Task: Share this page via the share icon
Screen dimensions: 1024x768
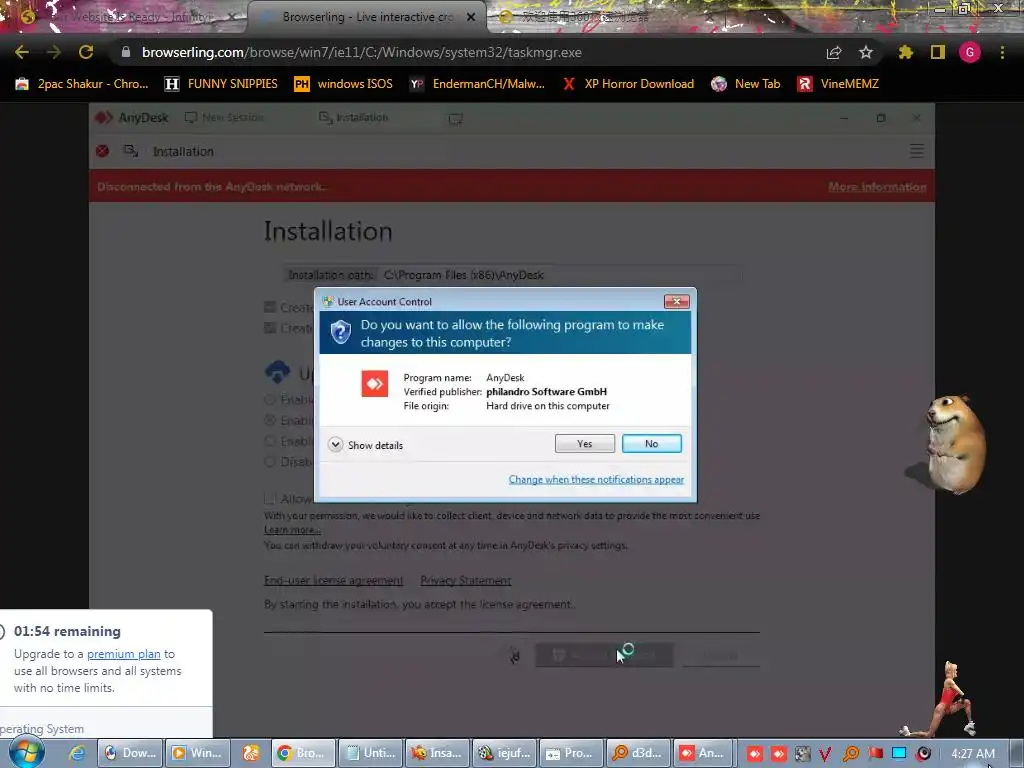Action: (x=833, y=52)
